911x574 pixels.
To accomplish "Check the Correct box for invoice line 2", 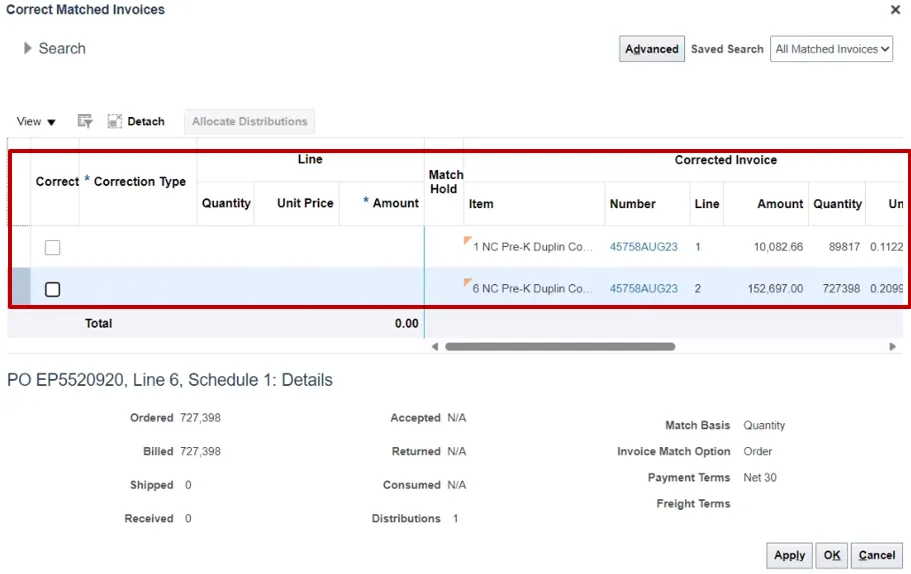I will click(x=52, y=289).
